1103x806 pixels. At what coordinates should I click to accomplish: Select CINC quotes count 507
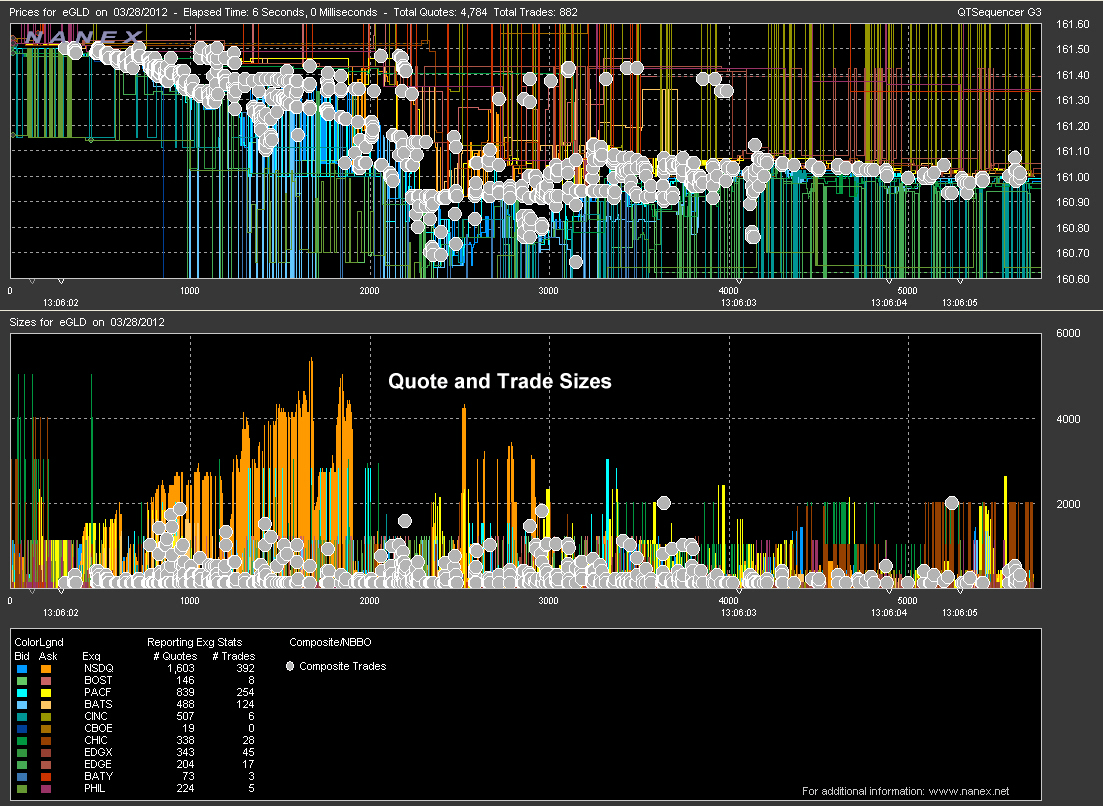coord(185,716)
